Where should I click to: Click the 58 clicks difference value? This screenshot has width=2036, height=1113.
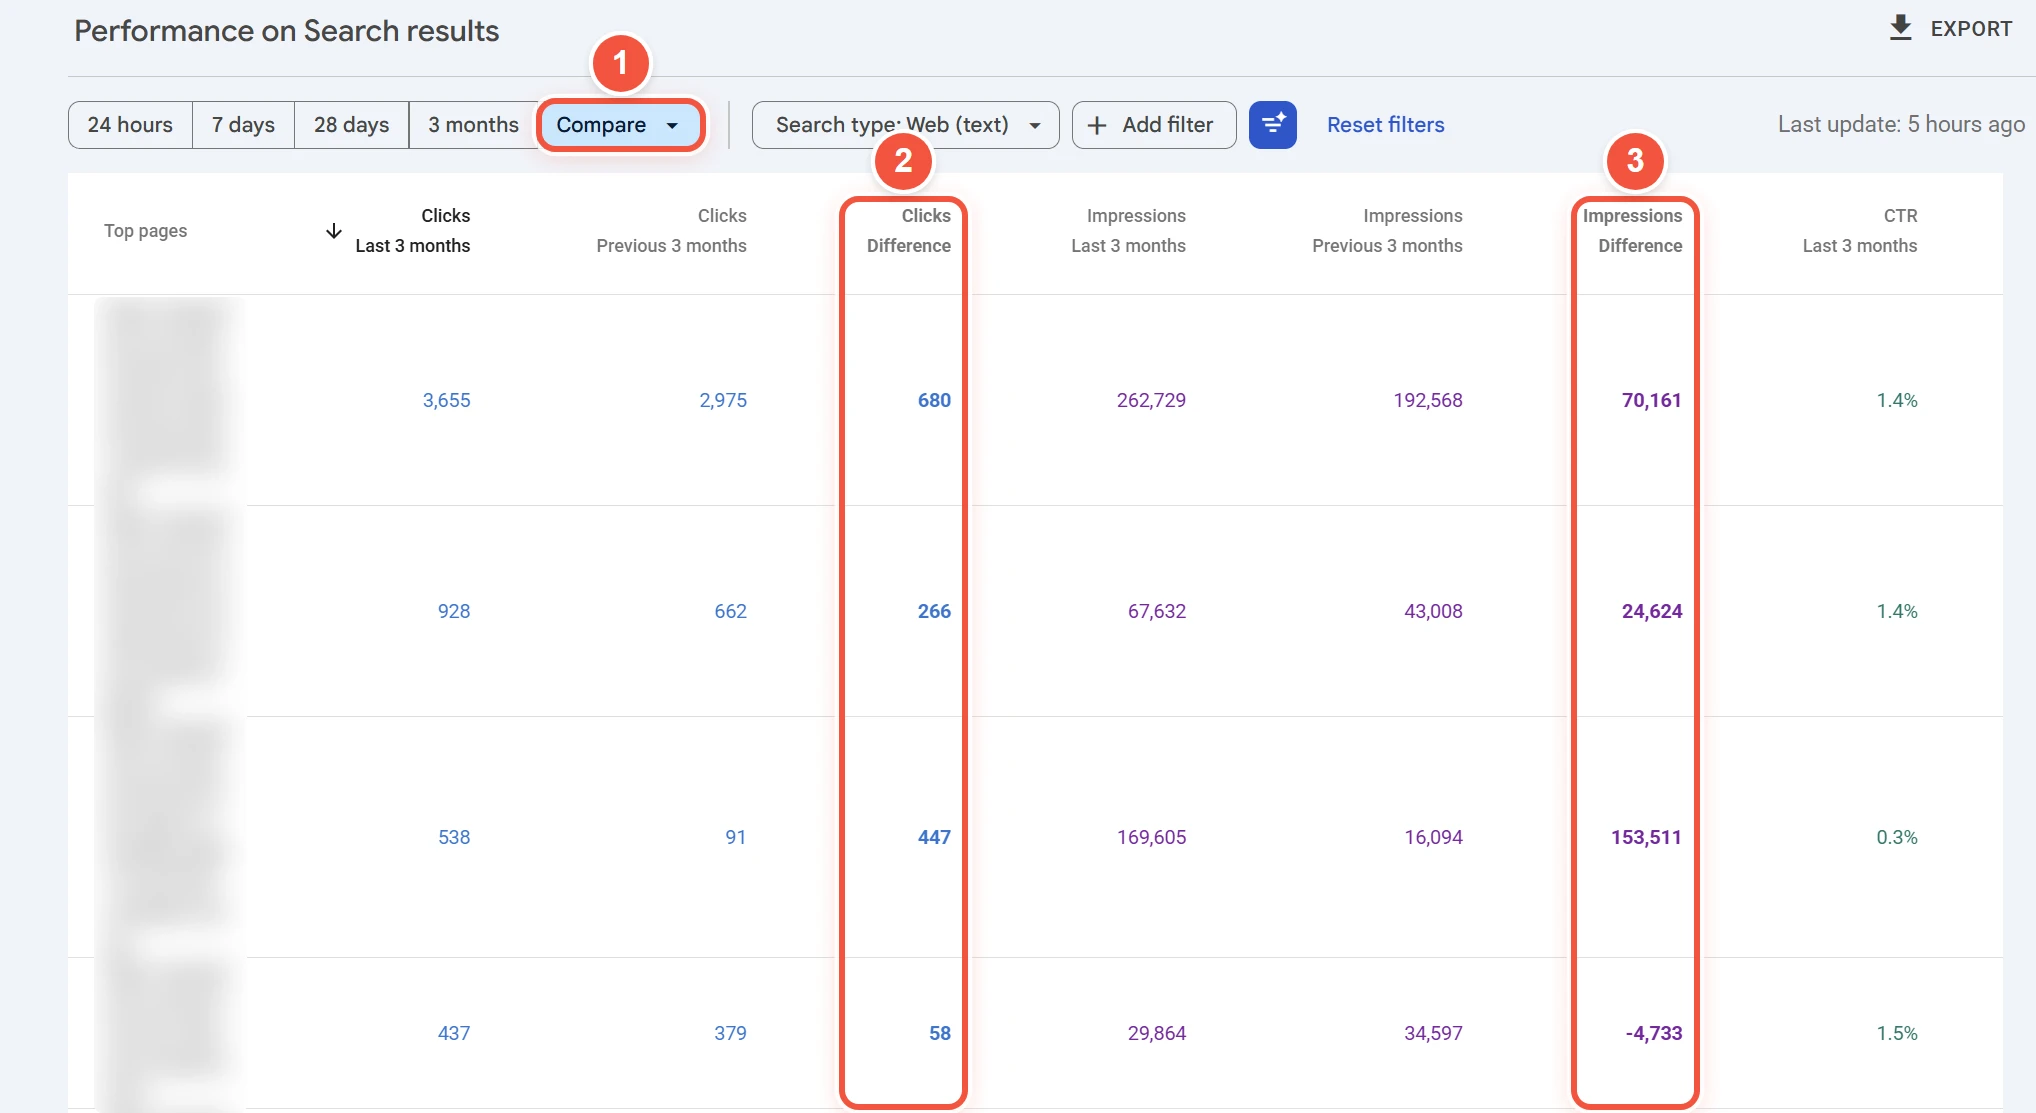[x=940, y=1033]
